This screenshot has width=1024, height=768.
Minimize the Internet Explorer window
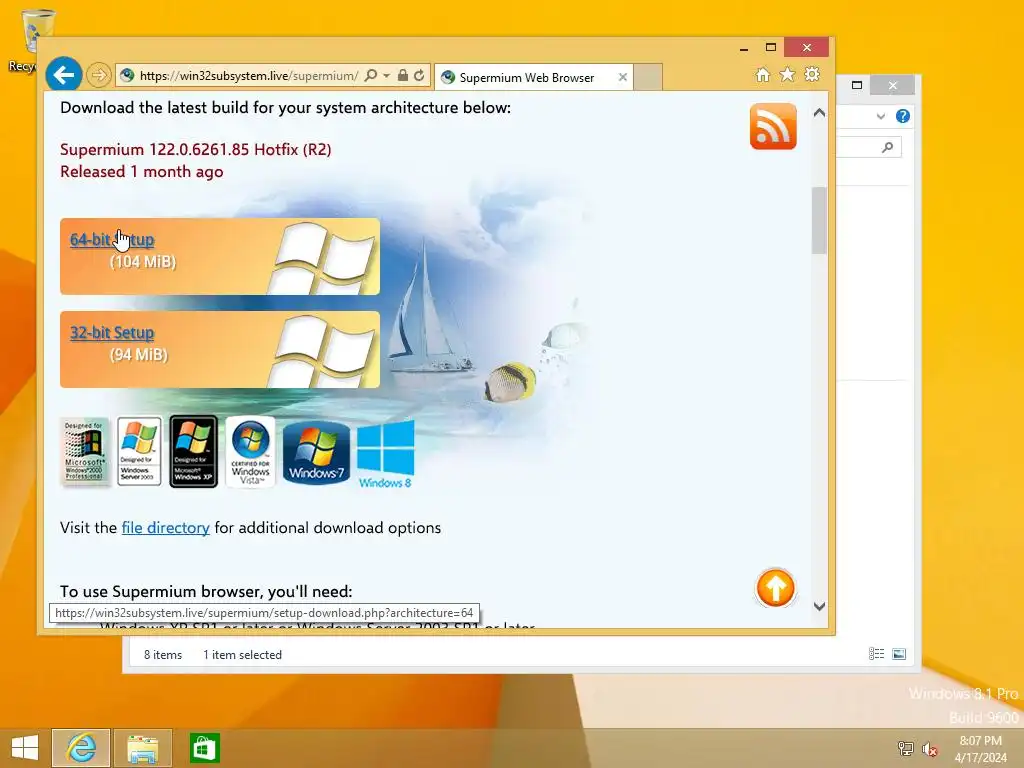(744, 48)
